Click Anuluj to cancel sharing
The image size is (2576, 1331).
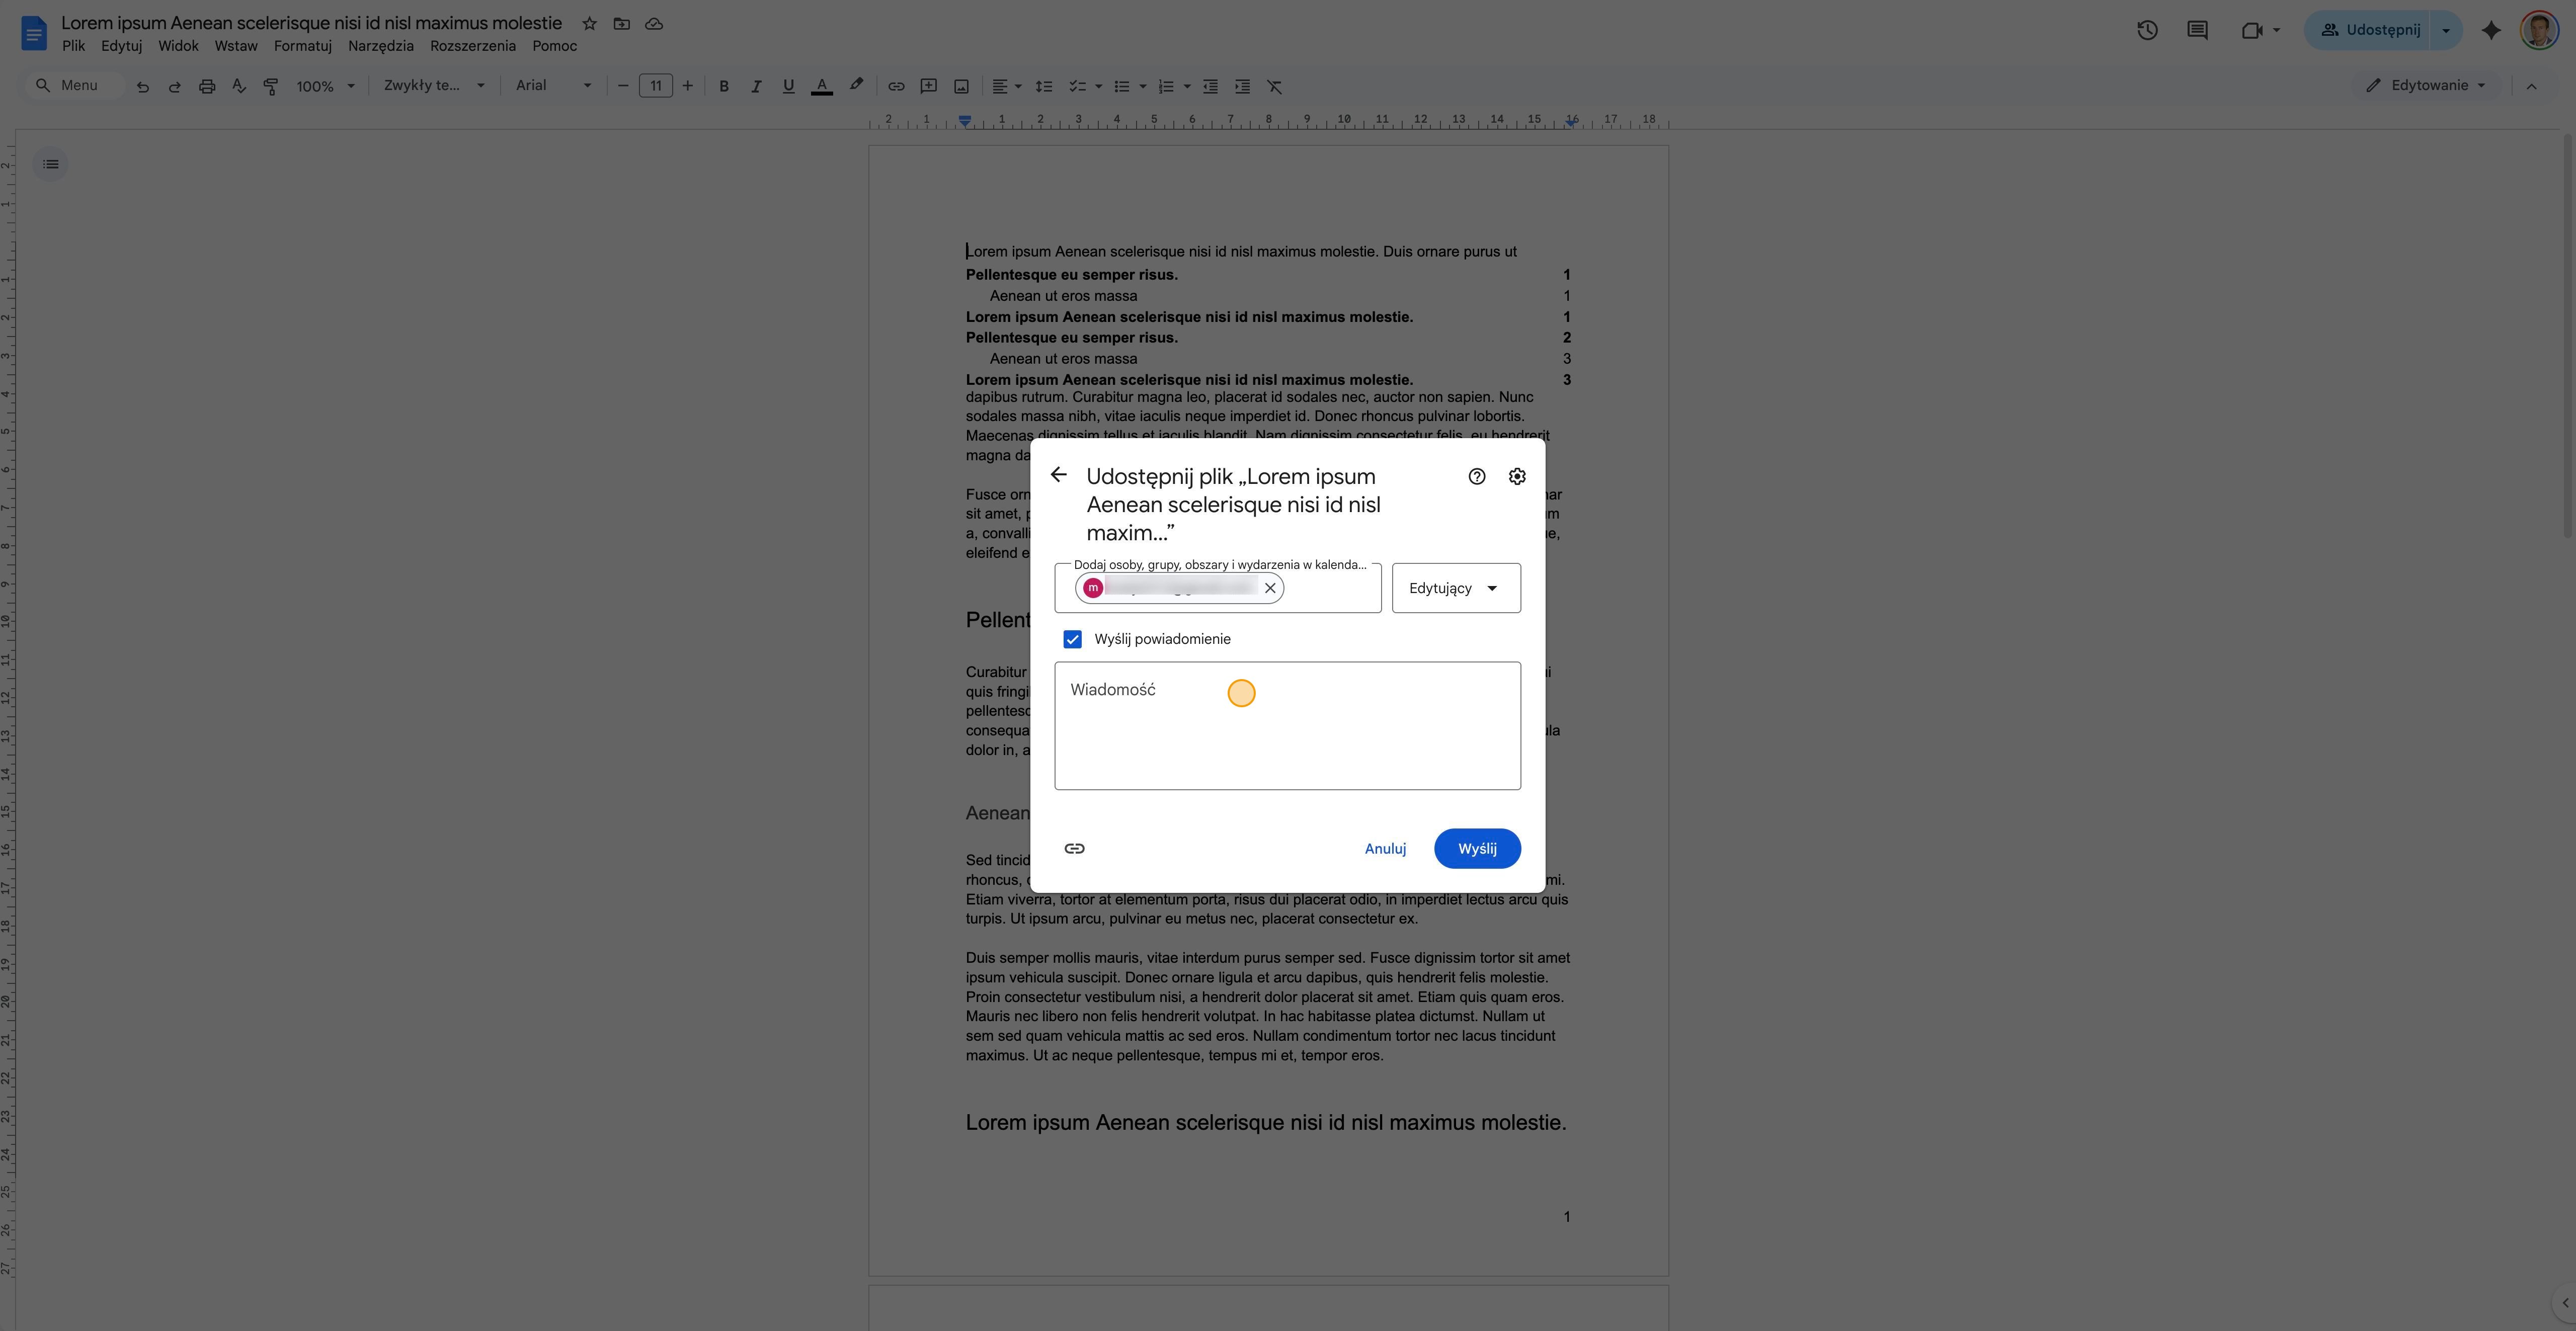coord(1385,848)
